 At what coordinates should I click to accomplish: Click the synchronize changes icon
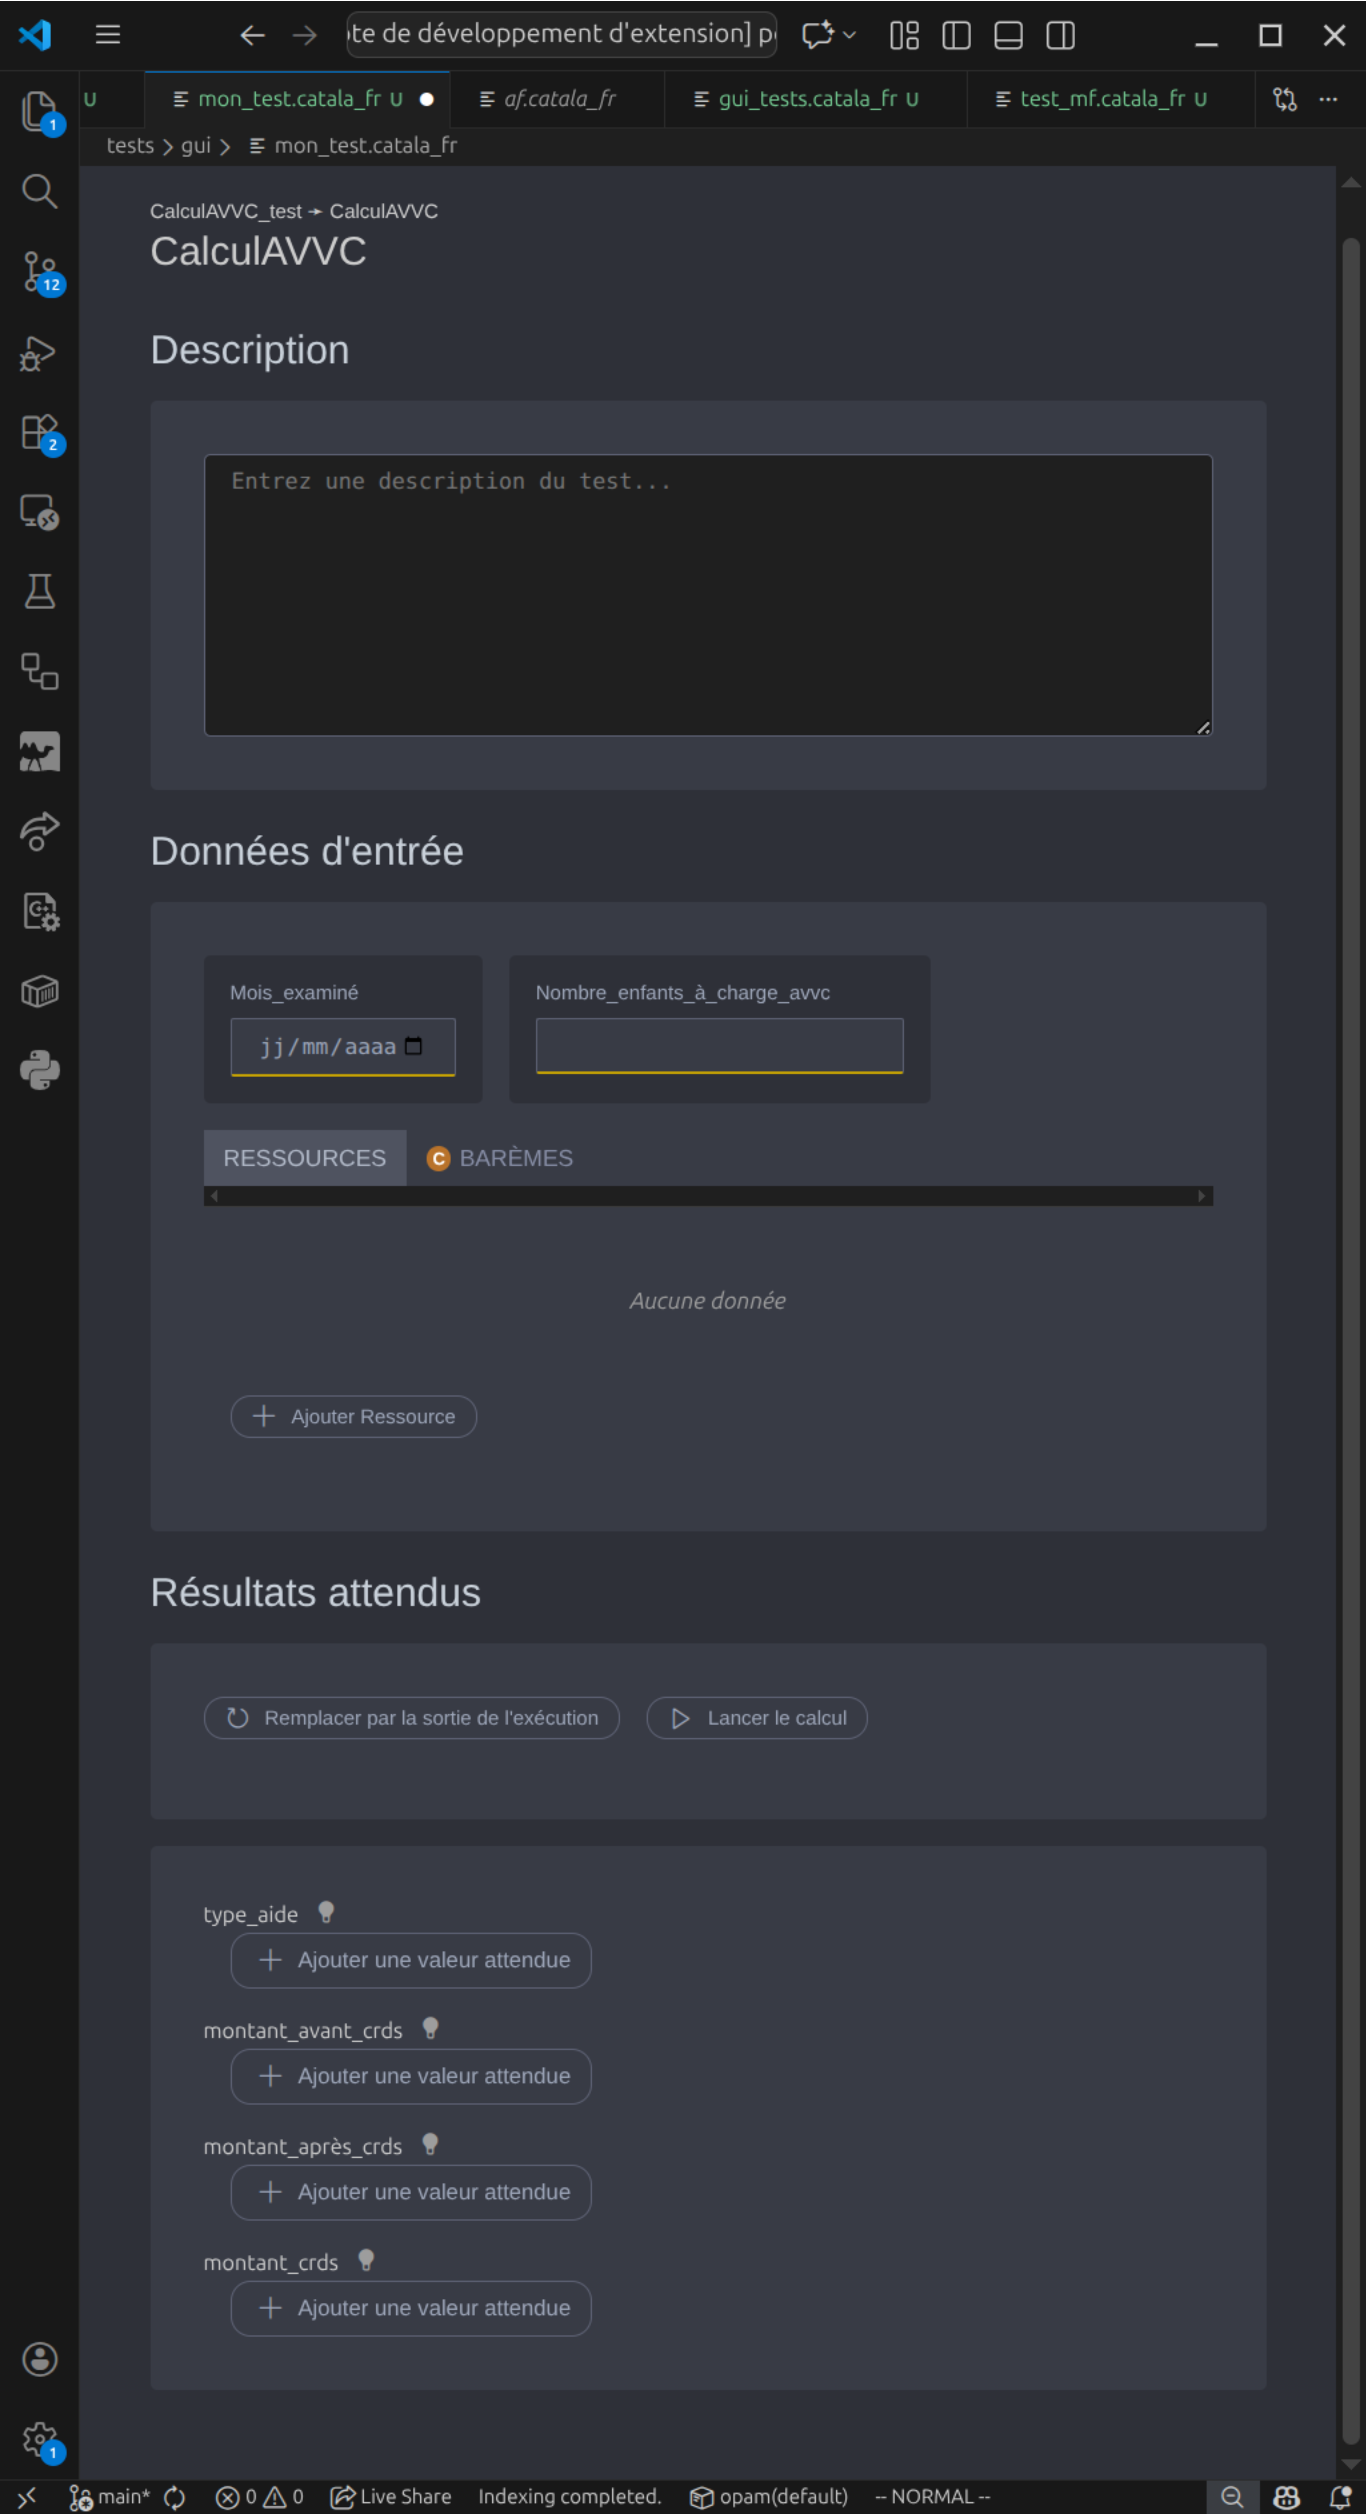[x=175, y=2497]
